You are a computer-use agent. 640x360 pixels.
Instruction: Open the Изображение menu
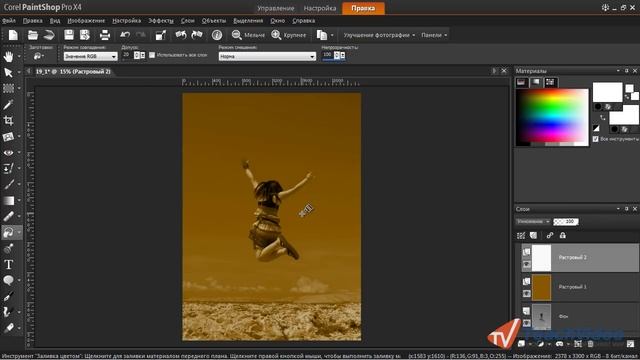(x=86, y=20)
